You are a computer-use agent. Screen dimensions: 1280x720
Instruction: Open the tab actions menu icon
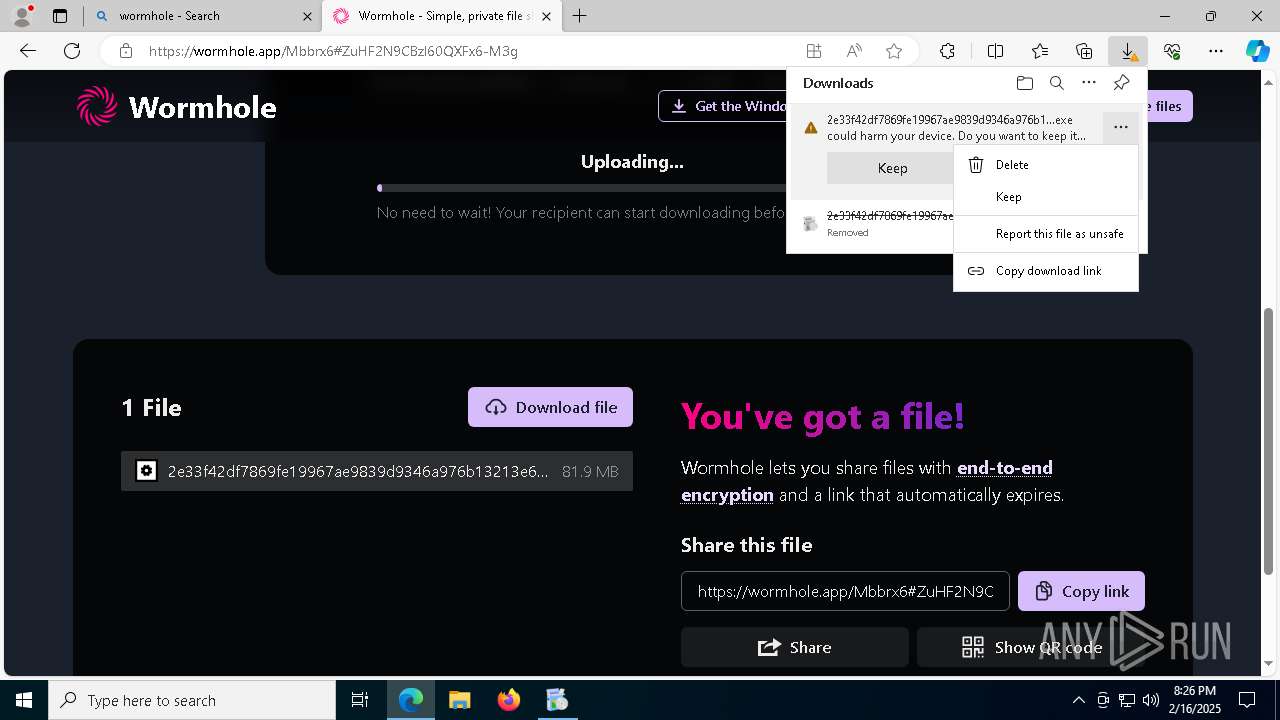tap(60, 16)
